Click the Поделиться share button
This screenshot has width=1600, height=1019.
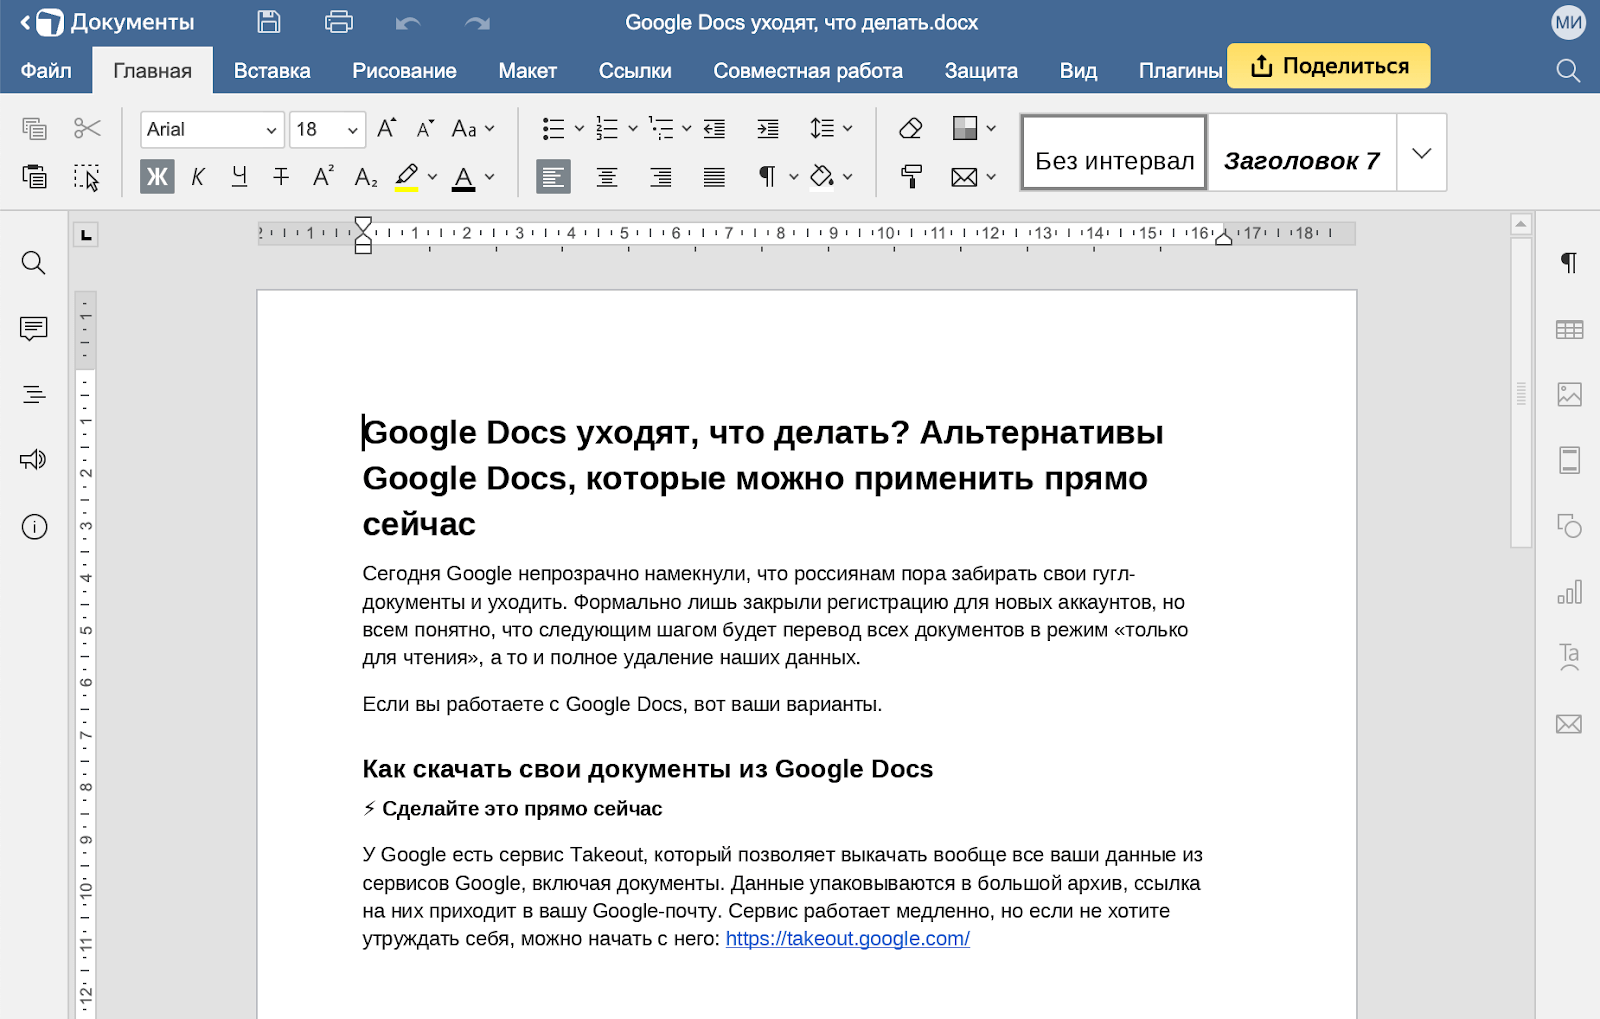pyautogui.click(x=1328, y=66)
